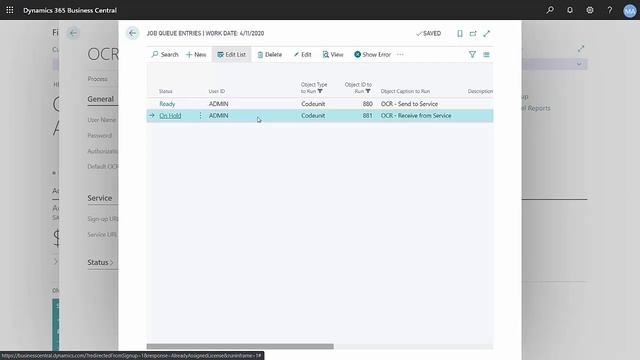Expand the background page fullscreen arrows icon
The width and height of the screenshot is (640, 360).
(x=581, y=49)
